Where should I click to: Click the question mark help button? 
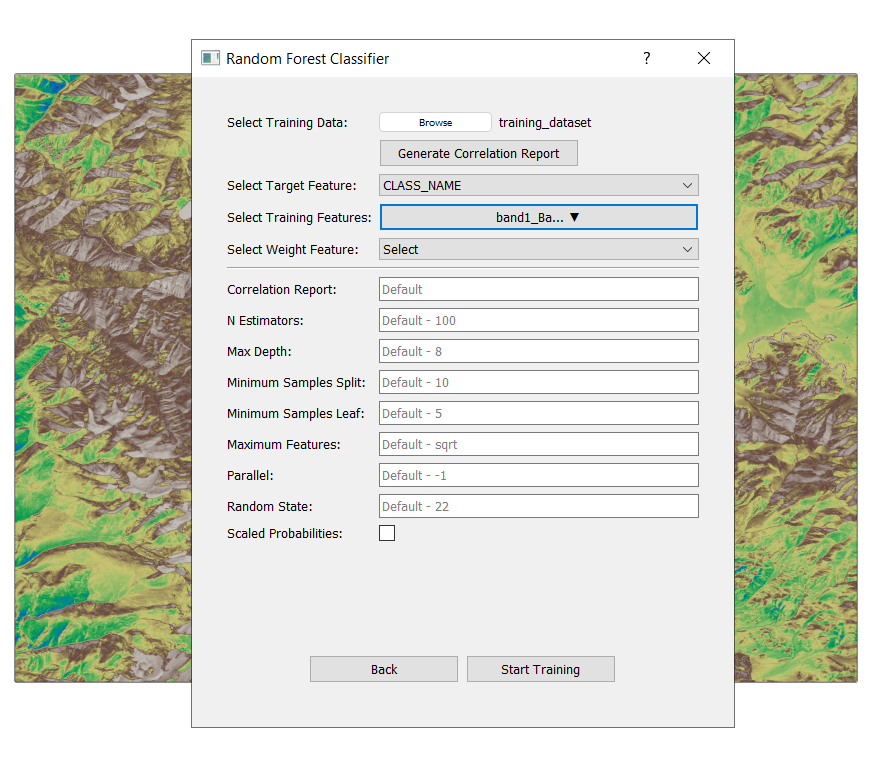click(647, 58)
